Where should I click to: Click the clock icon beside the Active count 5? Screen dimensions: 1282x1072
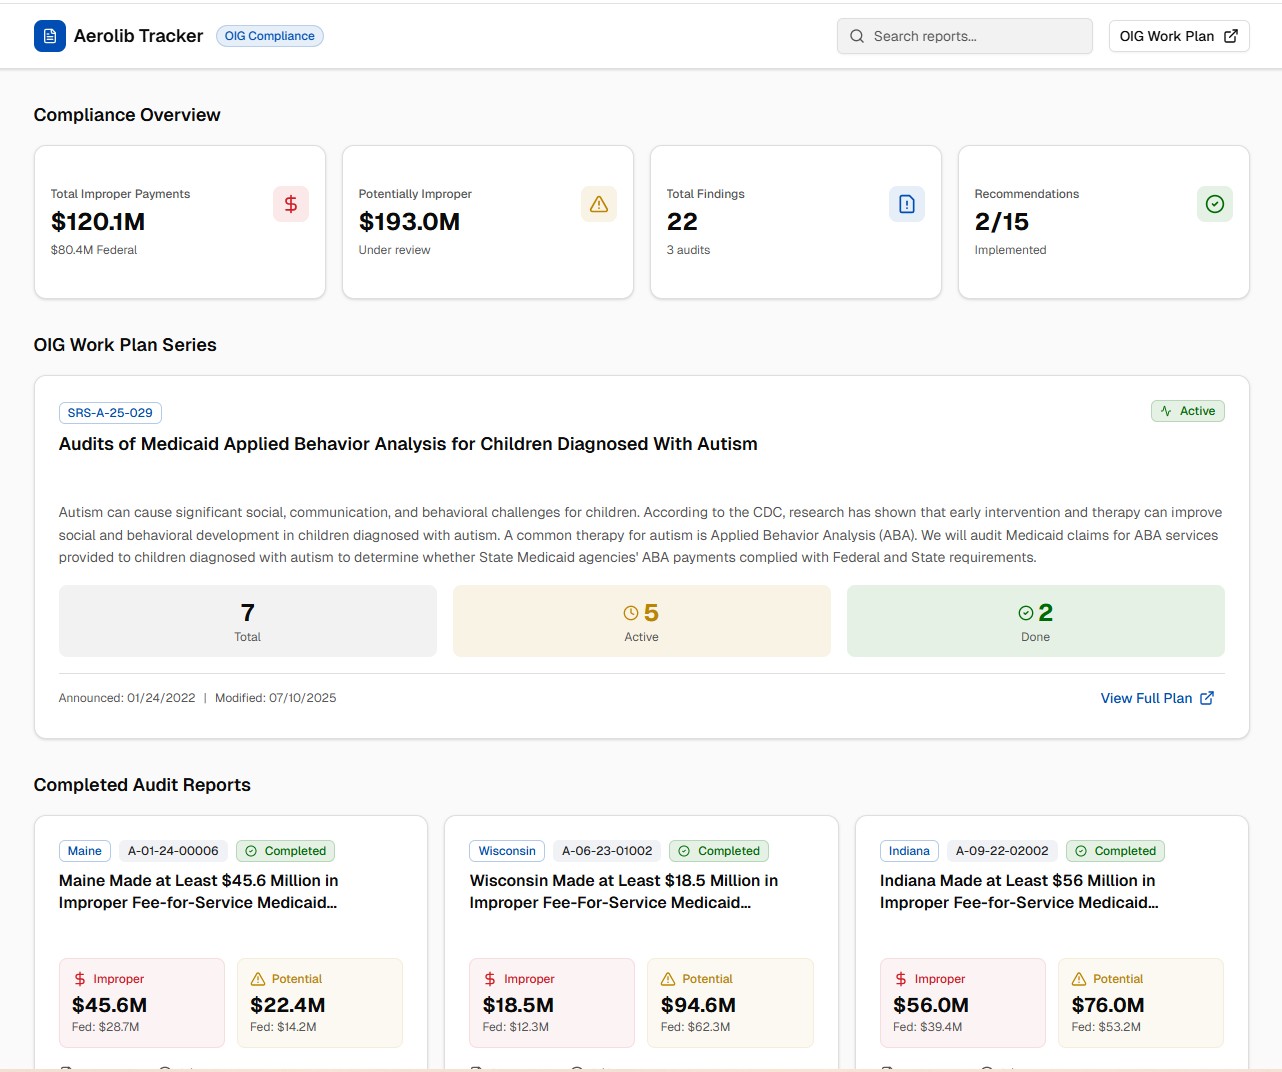(x=629, y=613)
